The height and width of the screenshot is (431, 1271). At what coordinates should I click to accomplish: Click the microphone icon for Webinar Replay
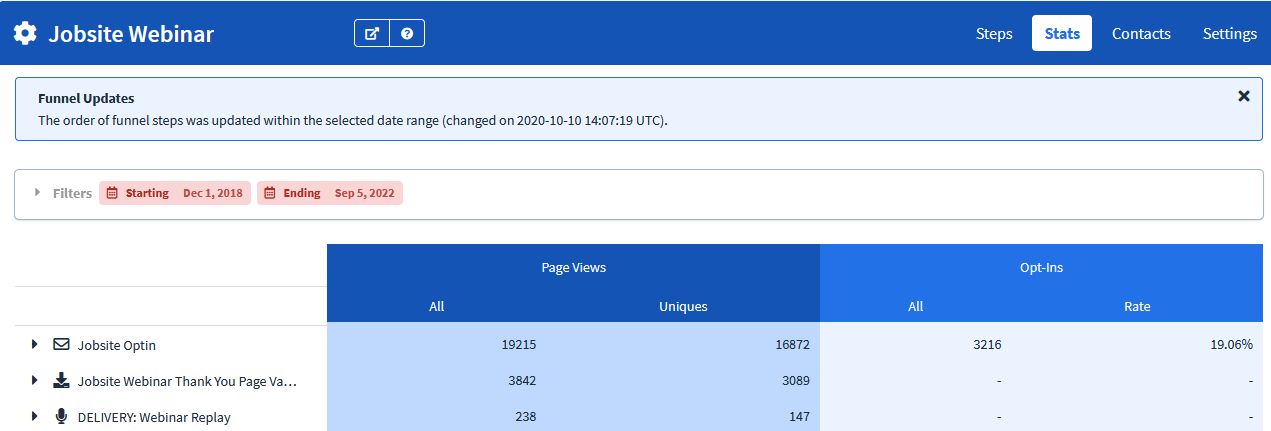click(x=61, y=417)
